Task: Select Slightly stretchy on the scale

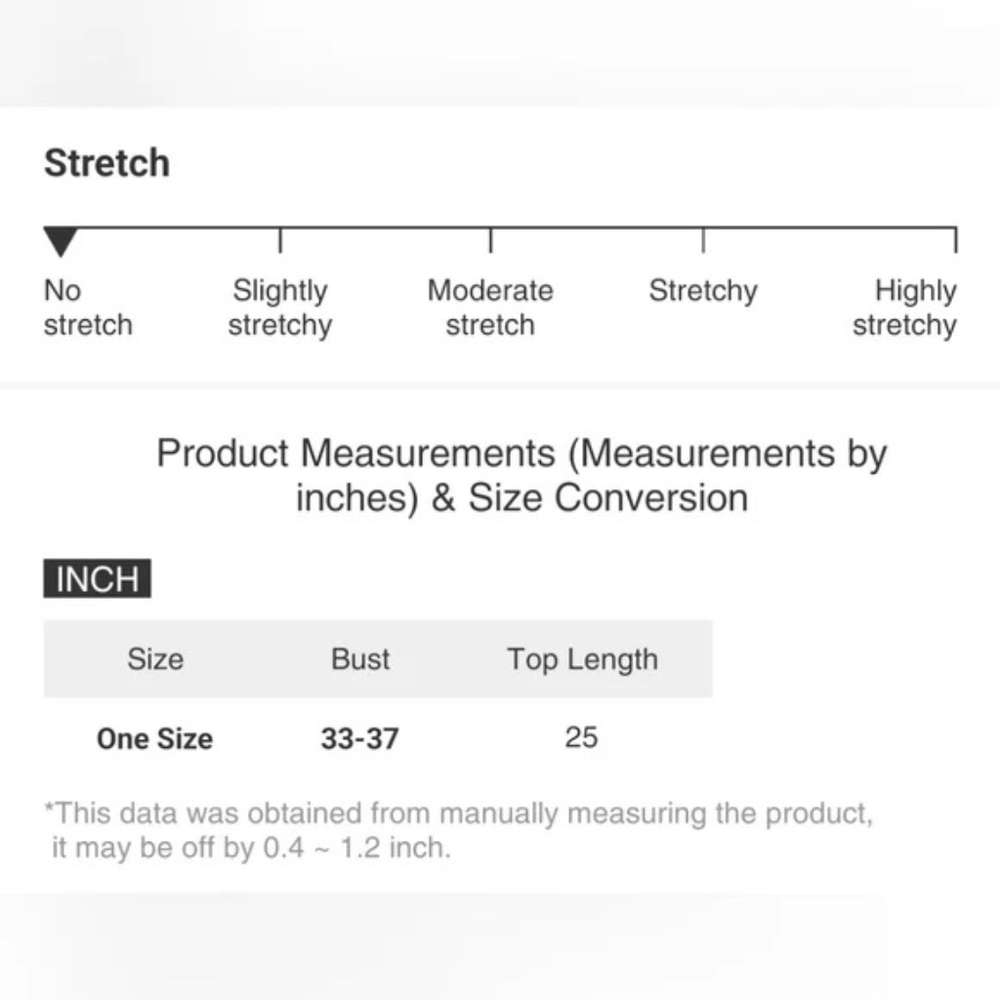Action: tap(280, 307)
